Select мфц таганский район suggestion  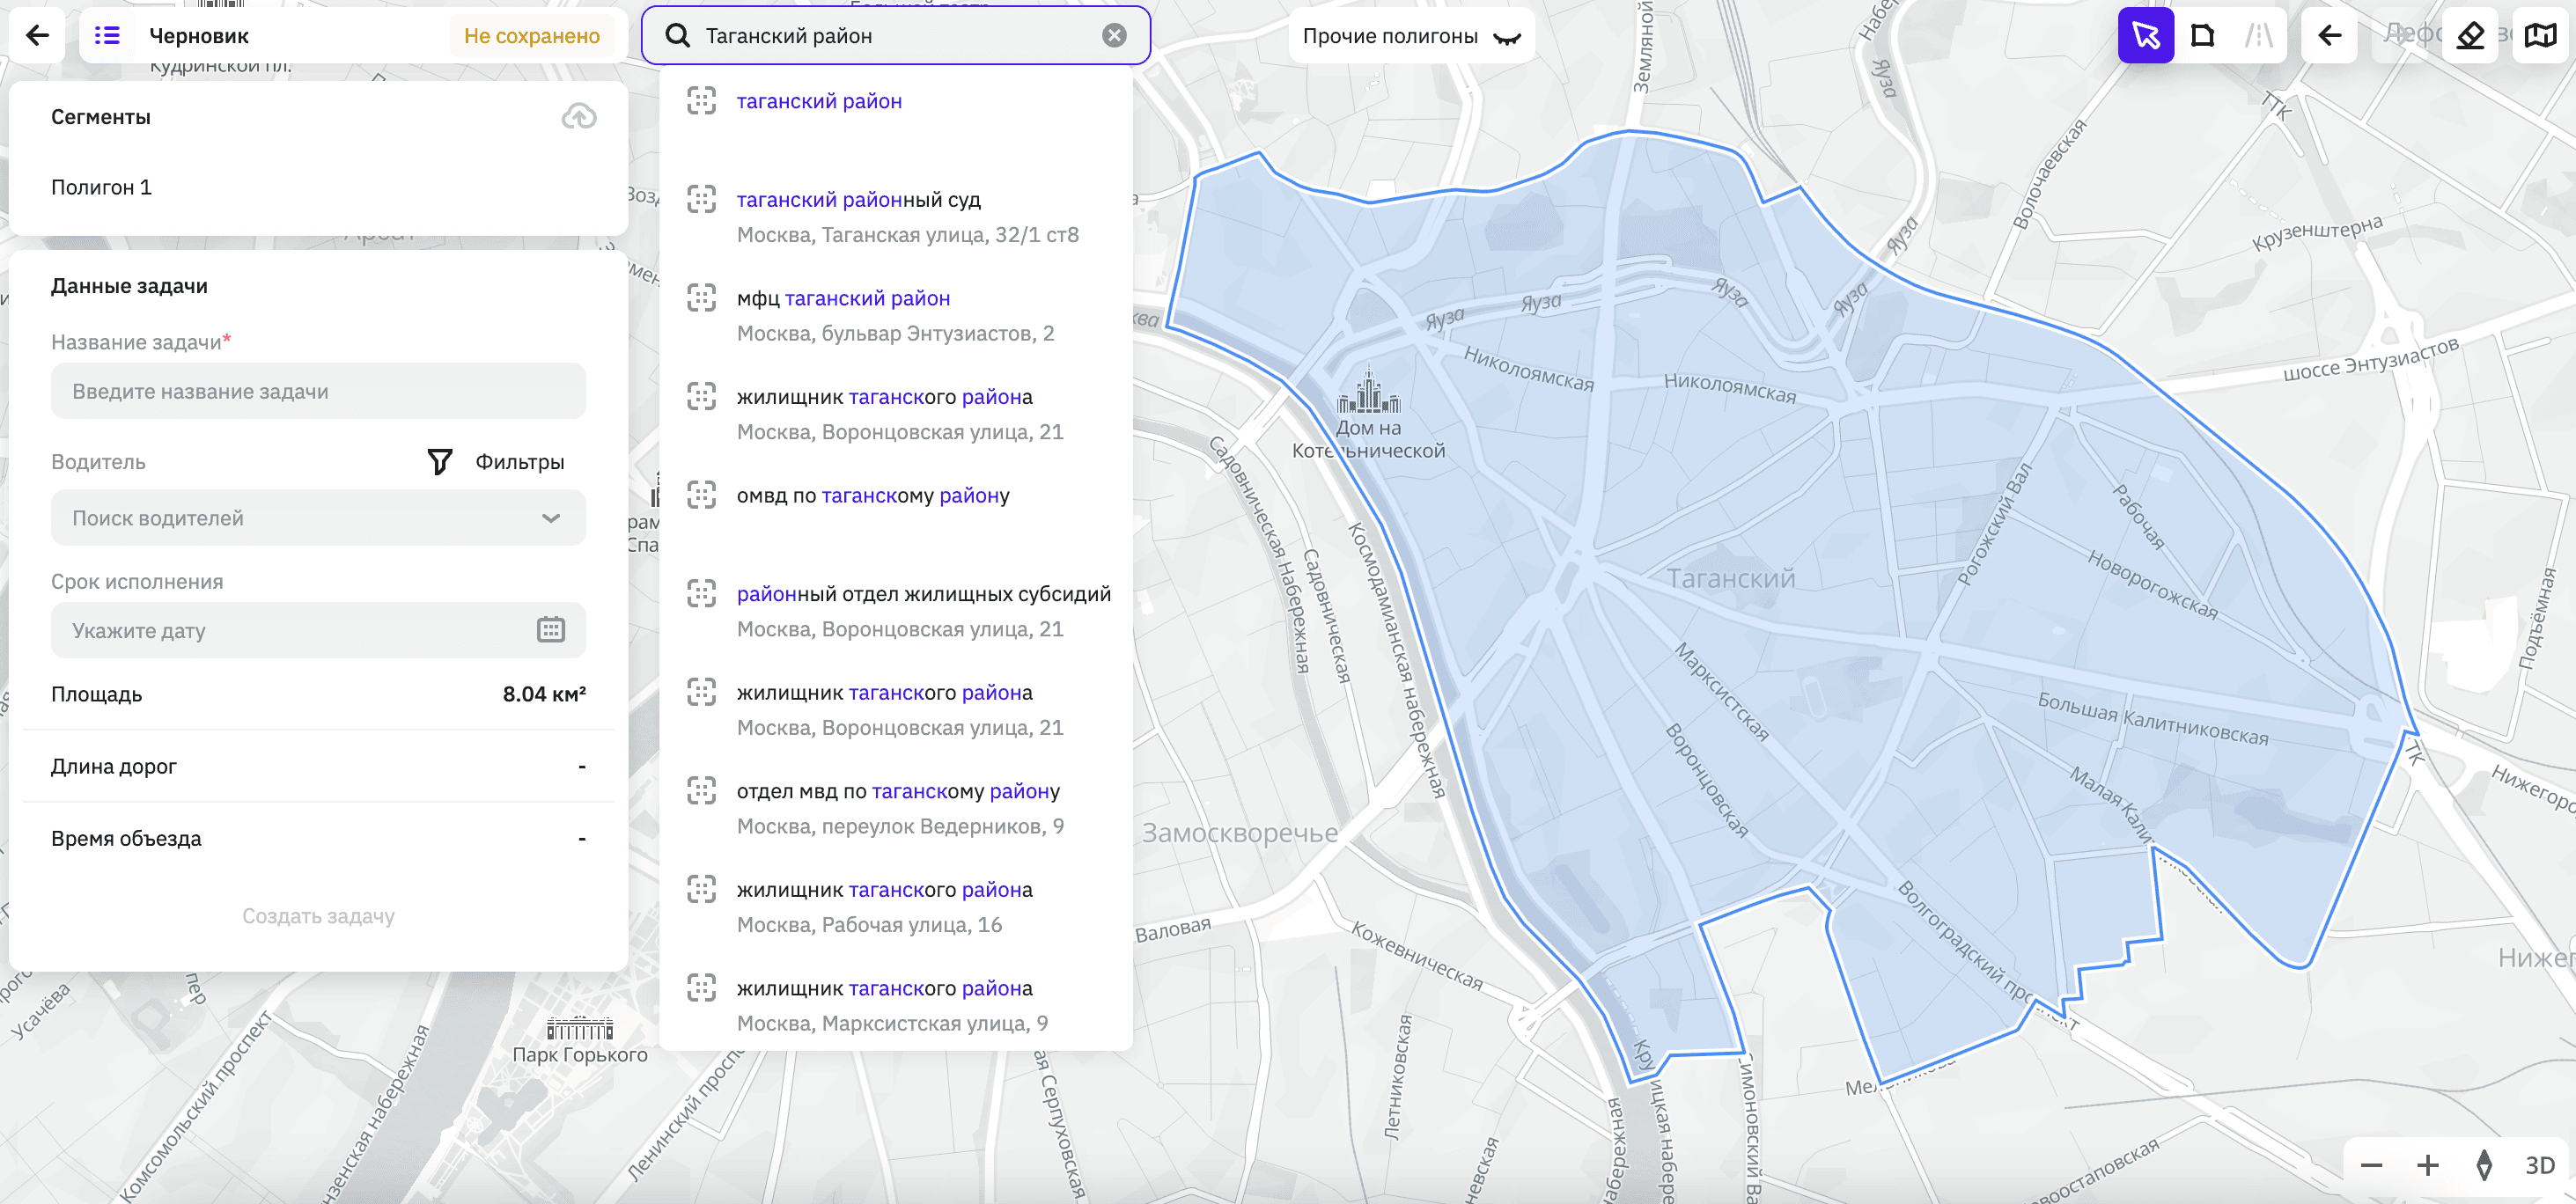pos(843,297)
